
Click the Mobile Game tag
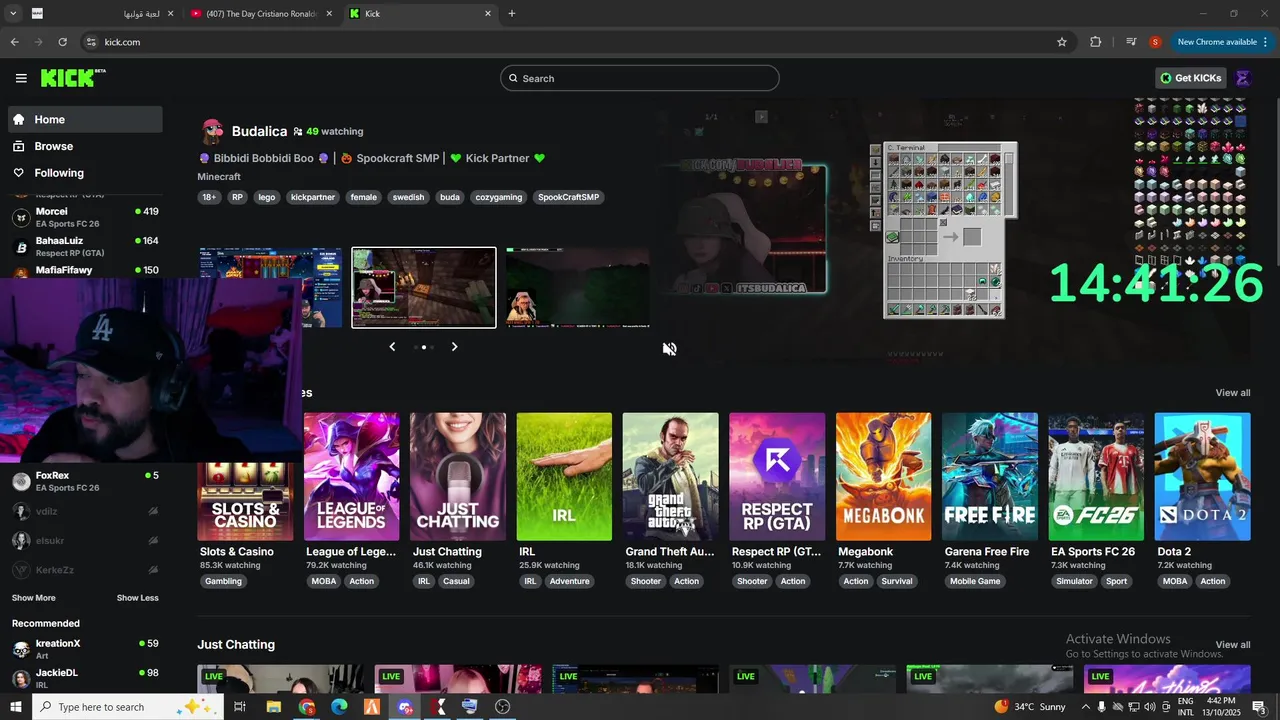pyautogui.click(x=975, y=581)
